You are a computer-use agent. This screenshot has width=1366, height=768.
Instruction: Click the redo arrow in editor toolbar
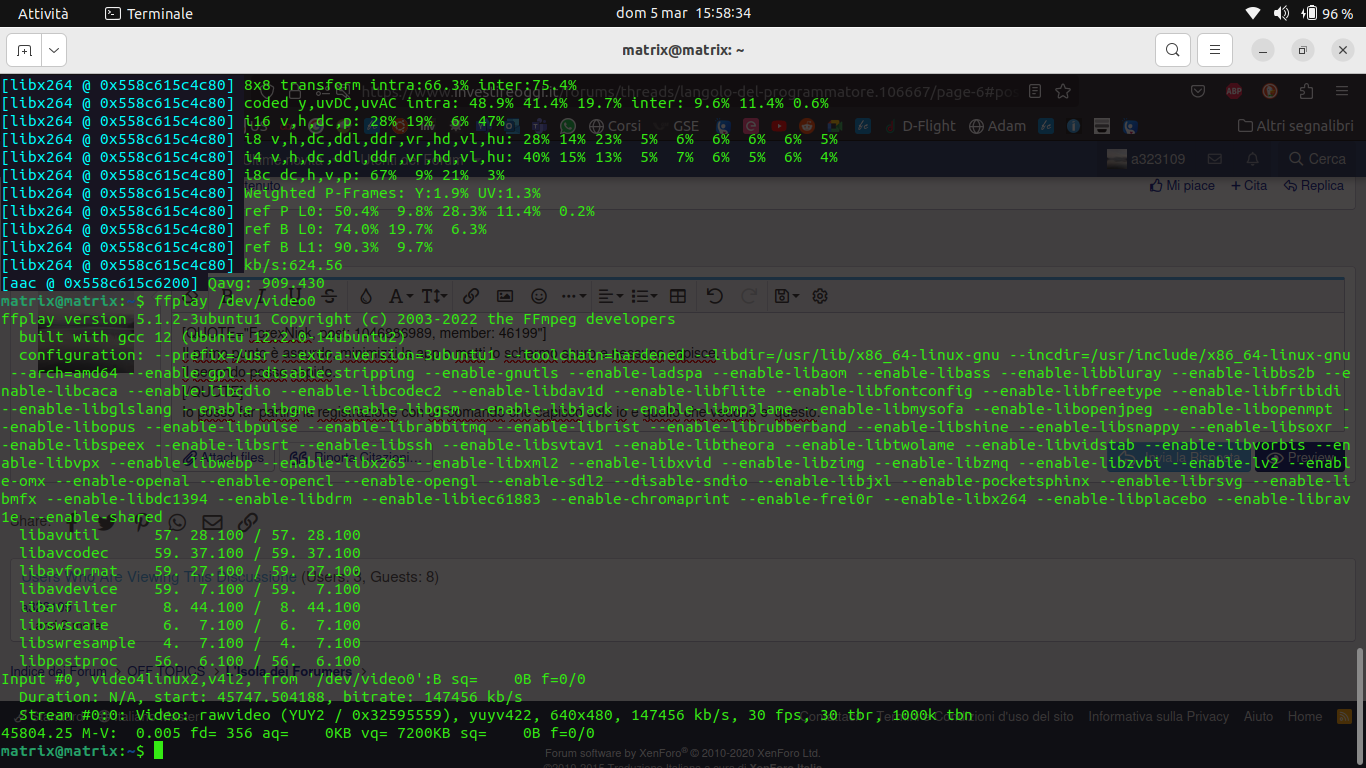click(749, 296)
